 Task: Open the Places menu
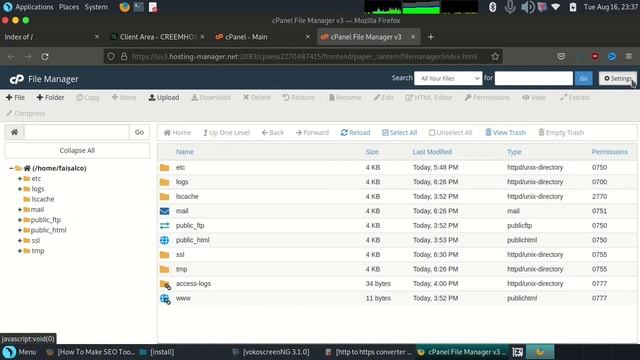[69, 7]
